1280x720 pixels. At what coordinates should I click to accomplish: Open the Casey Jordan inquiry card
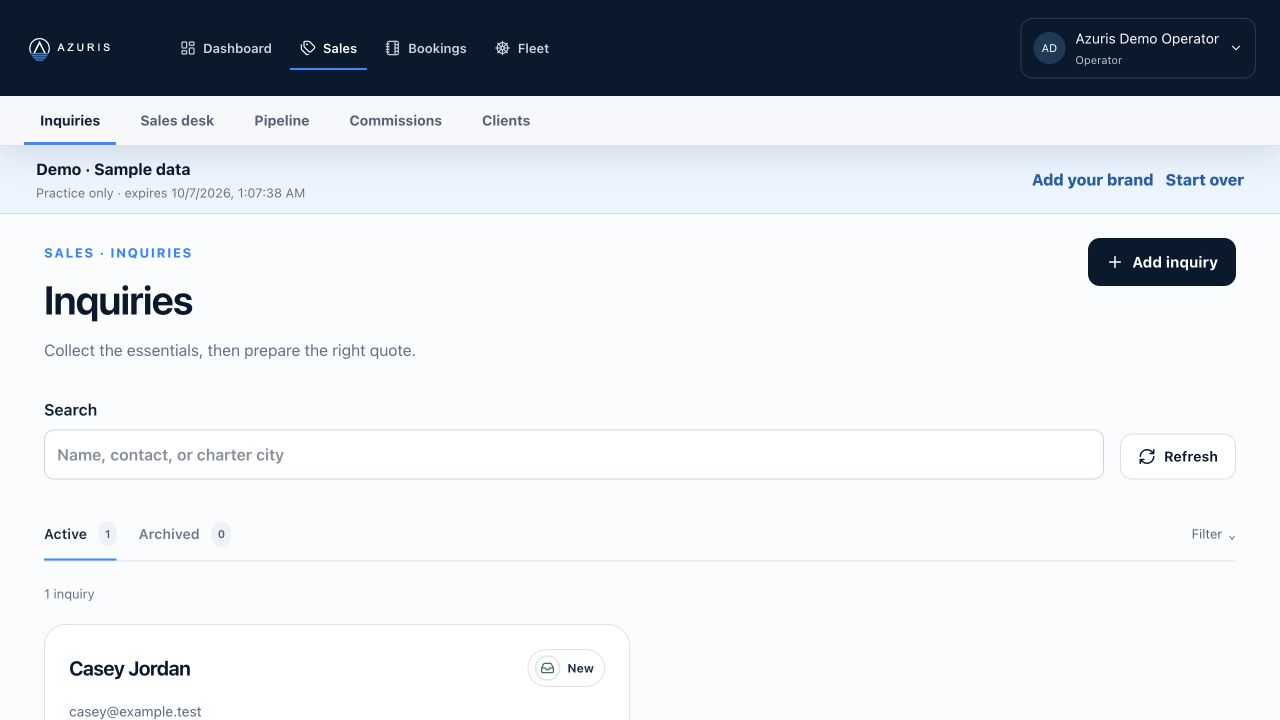pyautogui.click(x=337, y=672)
